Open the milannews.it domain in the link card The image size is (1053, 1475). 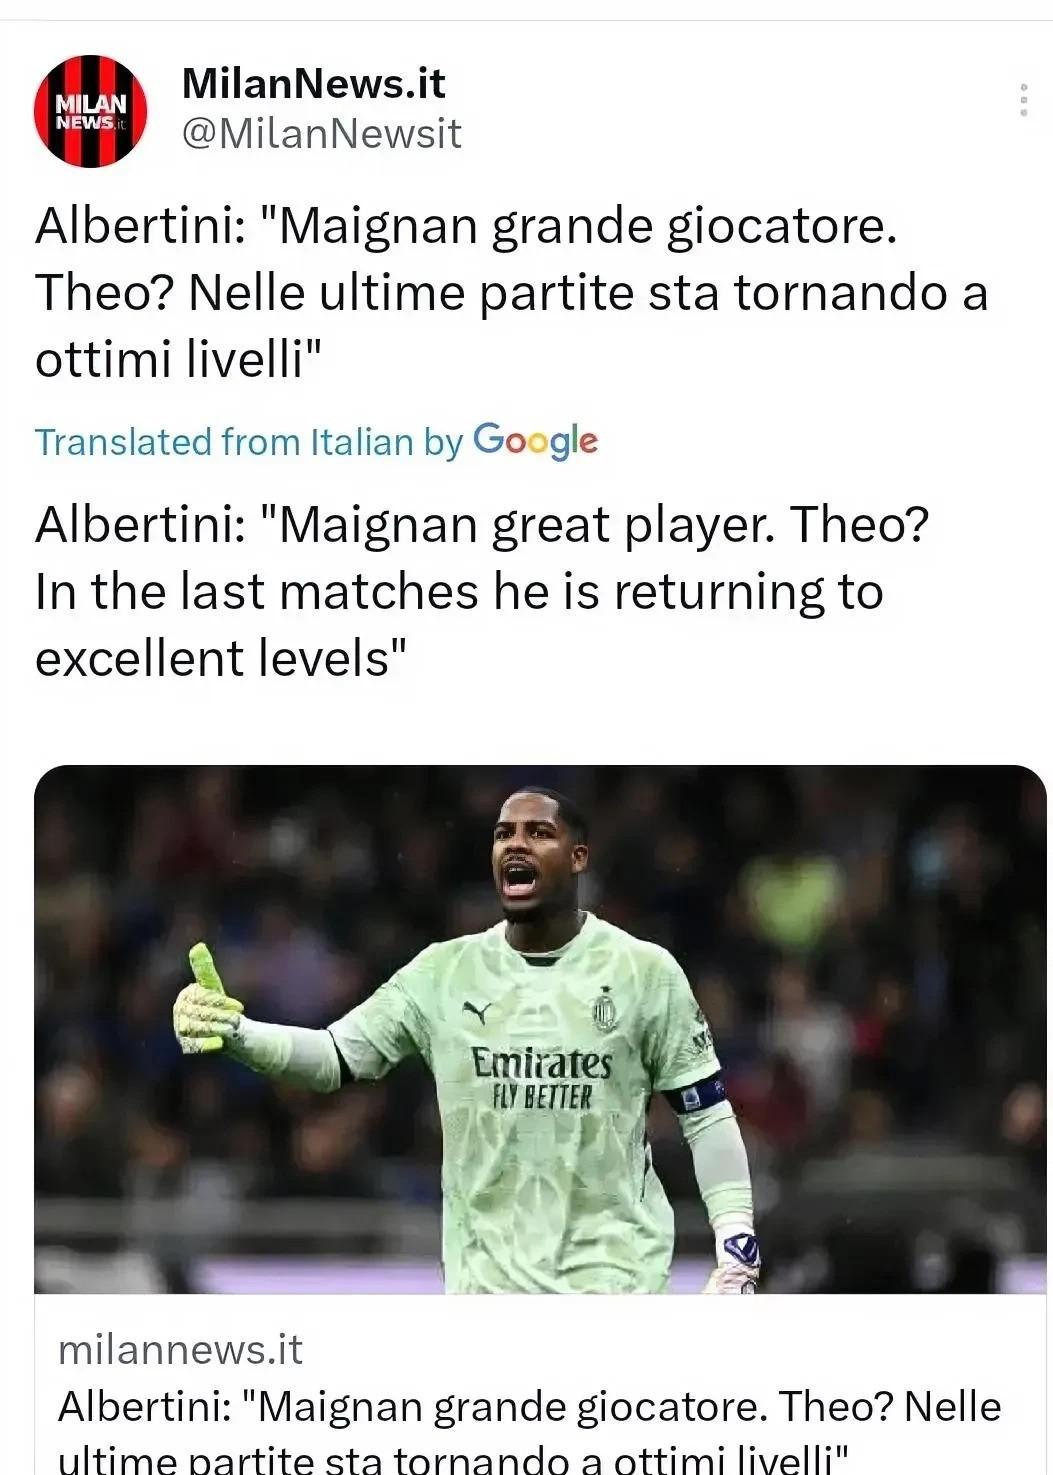point(180,1349)
